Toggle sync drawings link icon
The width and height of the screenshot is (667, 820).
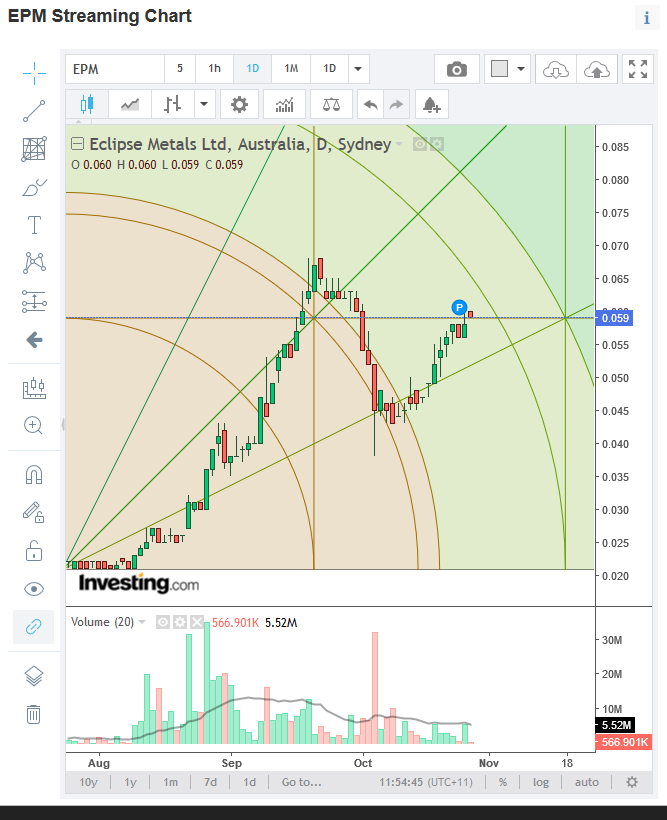click(x=33, y=627)
